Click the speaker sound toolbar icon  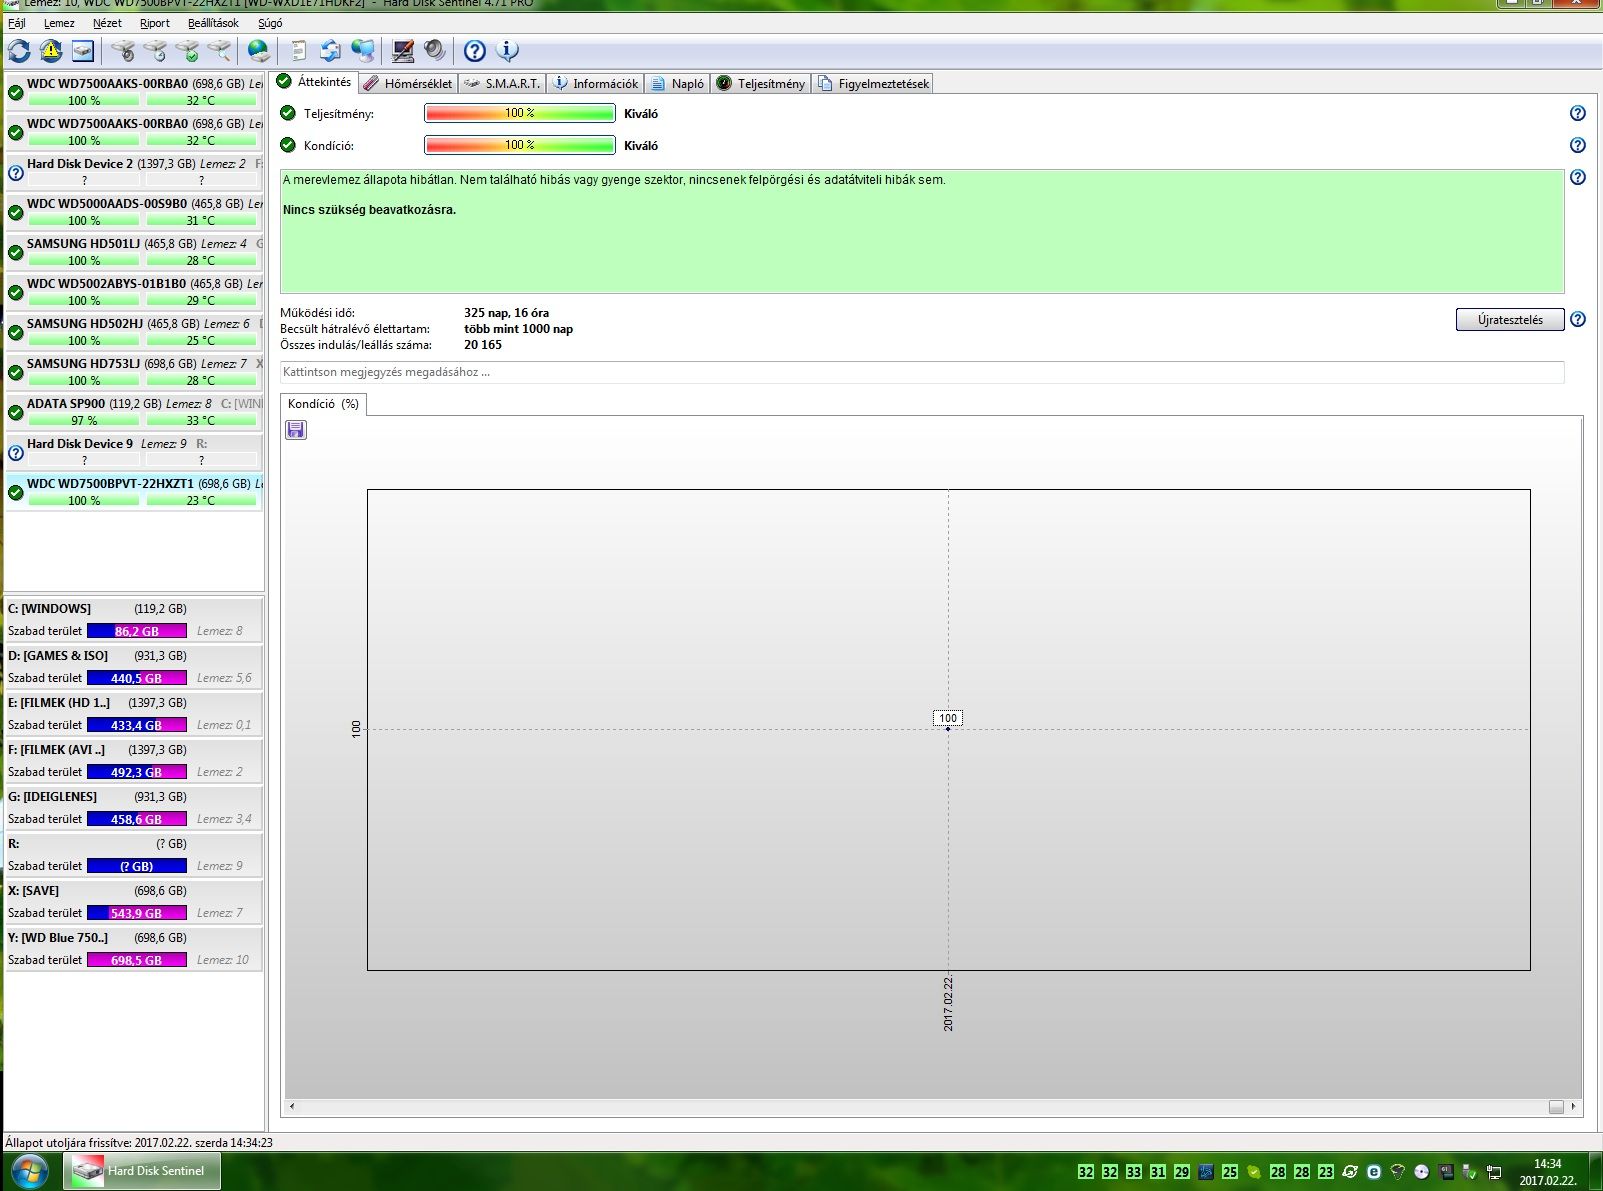(435, 51)
